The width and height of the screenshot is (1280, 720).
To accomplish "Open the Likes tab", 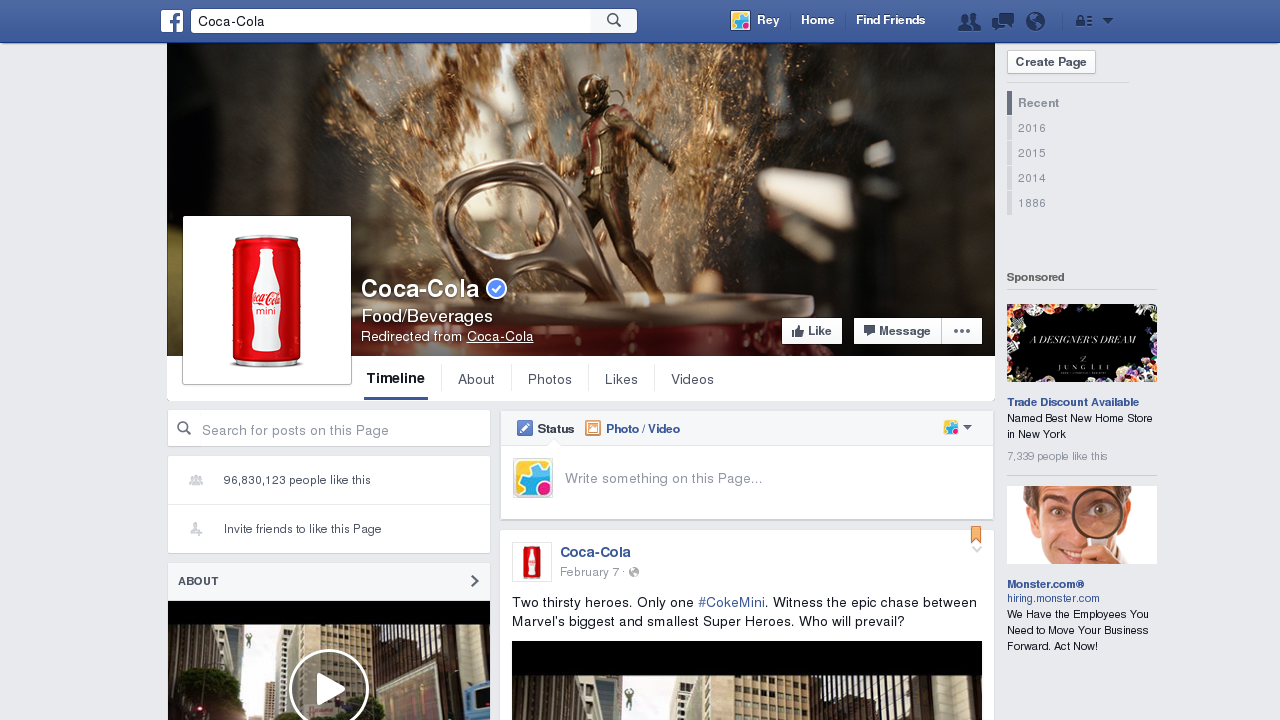I will tap(621, 379).
